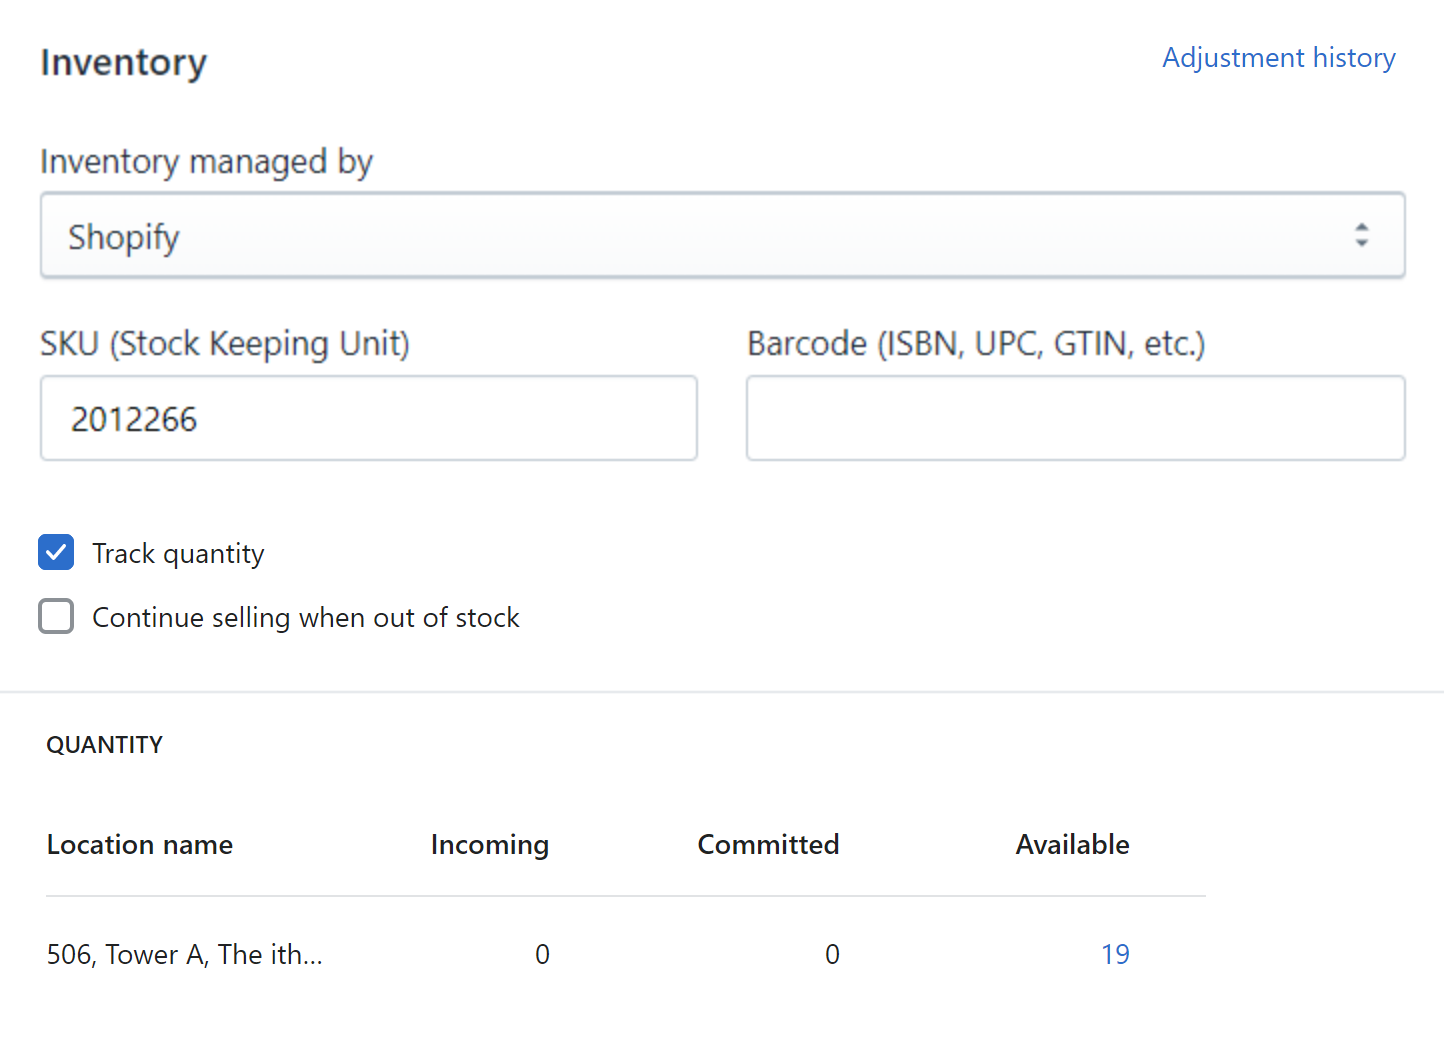Click the Barcode (ISBN, UPC, GTIN) label

pos(976,344)
